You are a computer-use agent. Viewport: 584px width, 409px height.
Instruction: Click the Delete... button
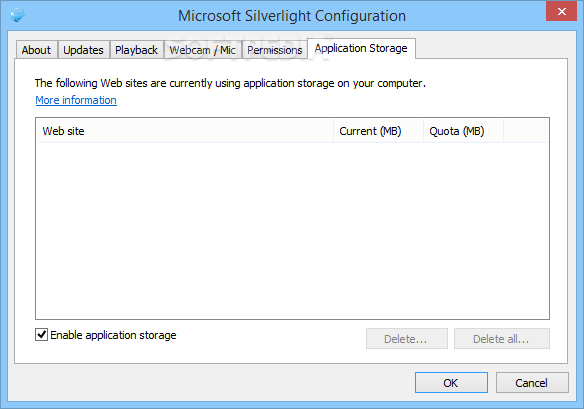point(407,339)
